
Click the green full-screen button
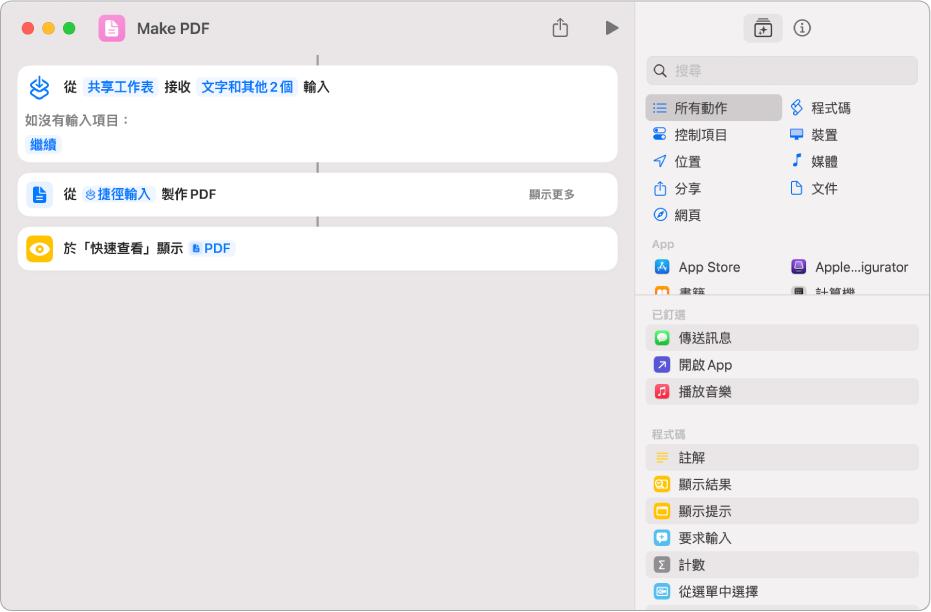(x=69, y=28)
